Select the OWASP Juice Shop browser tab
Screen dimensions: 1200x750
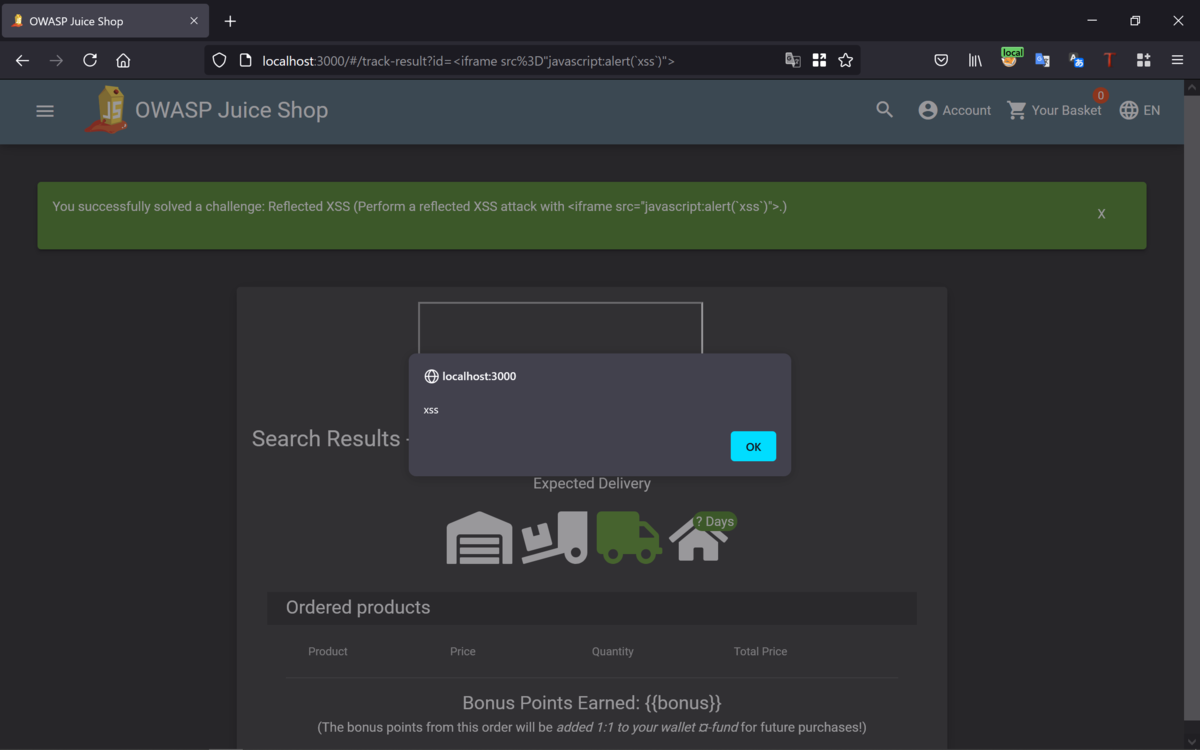tap(105, 21)
